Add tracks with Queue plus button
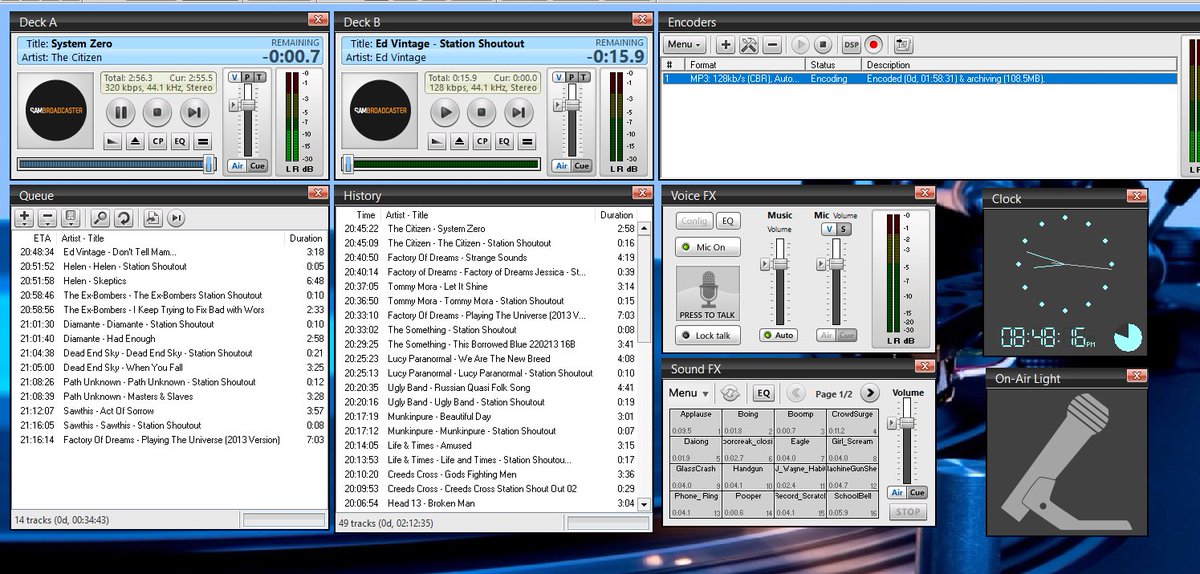This screenshot has width=1200, height=574. [25, 218]
